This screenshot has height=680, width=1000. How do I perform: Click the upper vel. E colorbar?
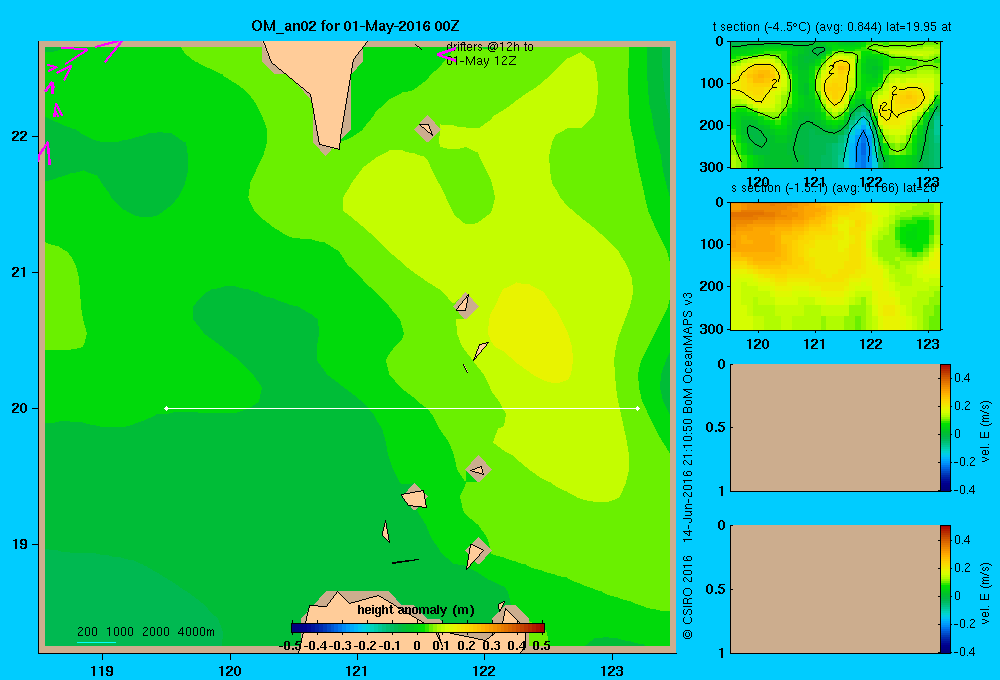(x=945, y=427)
